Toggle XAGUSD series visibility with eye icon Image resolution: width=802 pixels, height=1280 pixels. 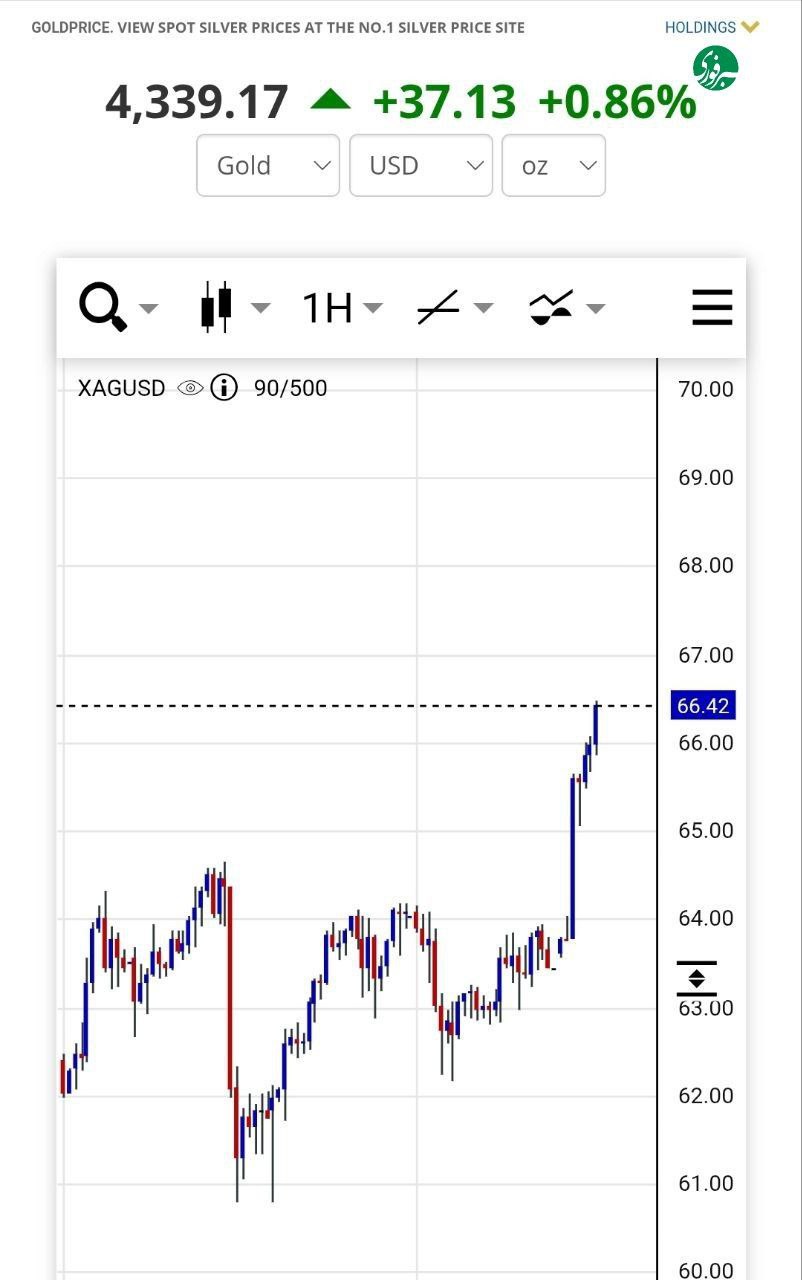click(x=190, y=388)
